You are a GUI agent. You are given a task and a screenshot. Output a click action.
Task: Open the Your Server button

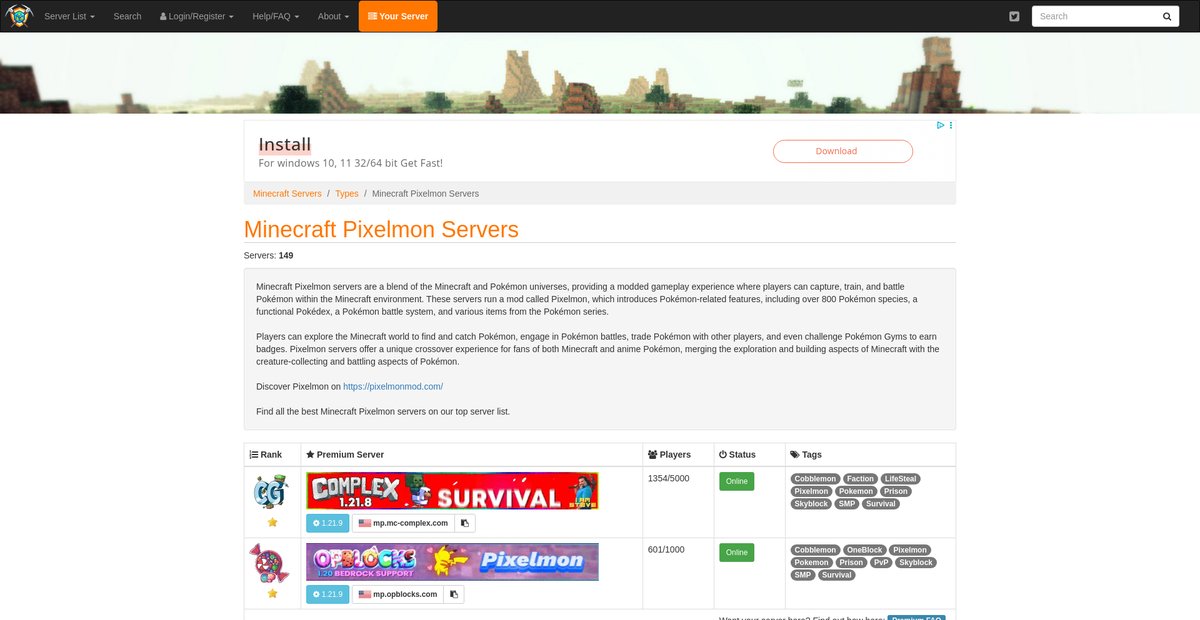click(x=398, y=16)
